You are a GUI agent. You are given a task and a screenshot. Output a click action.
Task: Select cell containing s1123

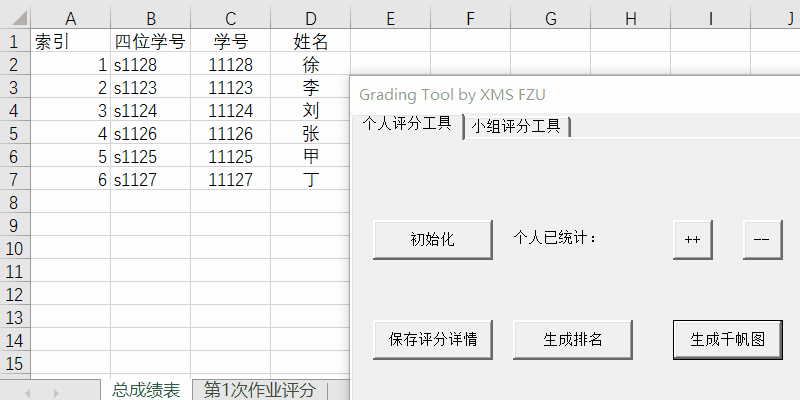(x=151, y=87)
